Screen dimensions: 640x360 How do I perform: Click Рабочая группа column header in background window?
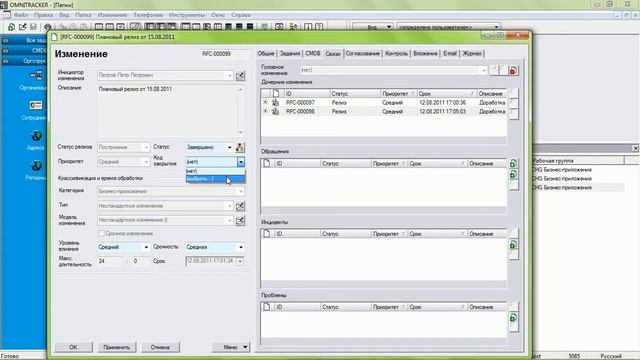[x=578, y=161]
